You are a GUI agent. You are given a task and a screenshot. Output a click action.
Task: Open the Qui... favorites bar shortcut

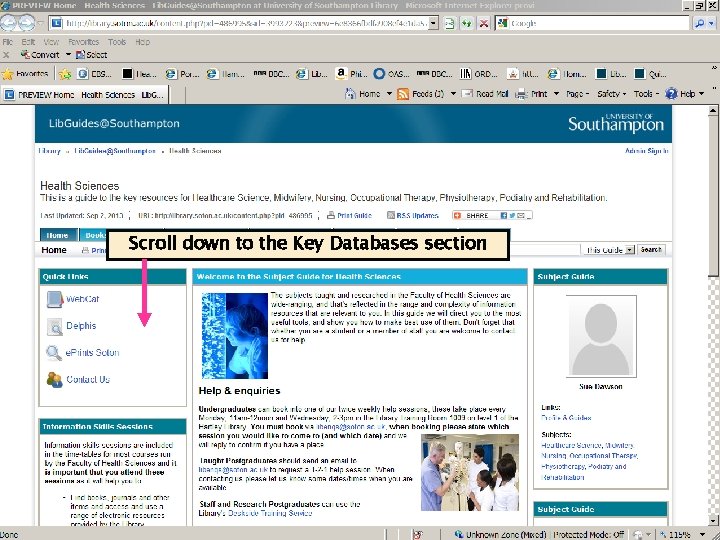click(x=651, y=74)
